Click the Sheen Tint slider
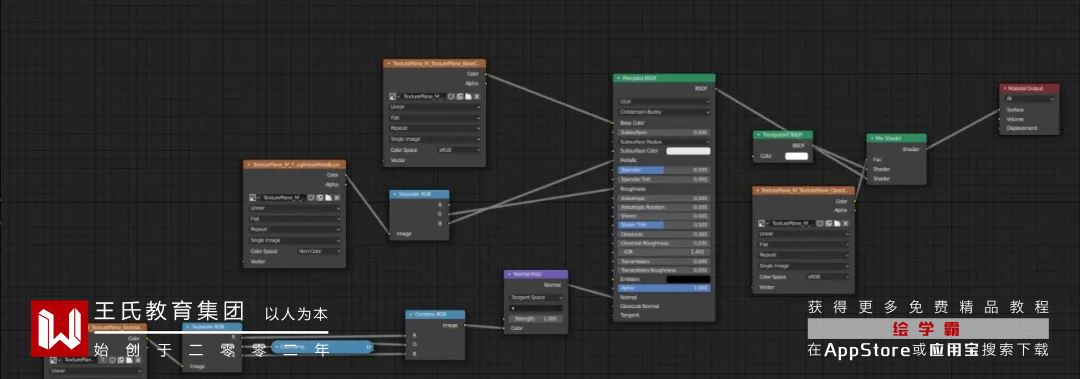This screenshot has height=379, width=1080. tap(664, 225)
